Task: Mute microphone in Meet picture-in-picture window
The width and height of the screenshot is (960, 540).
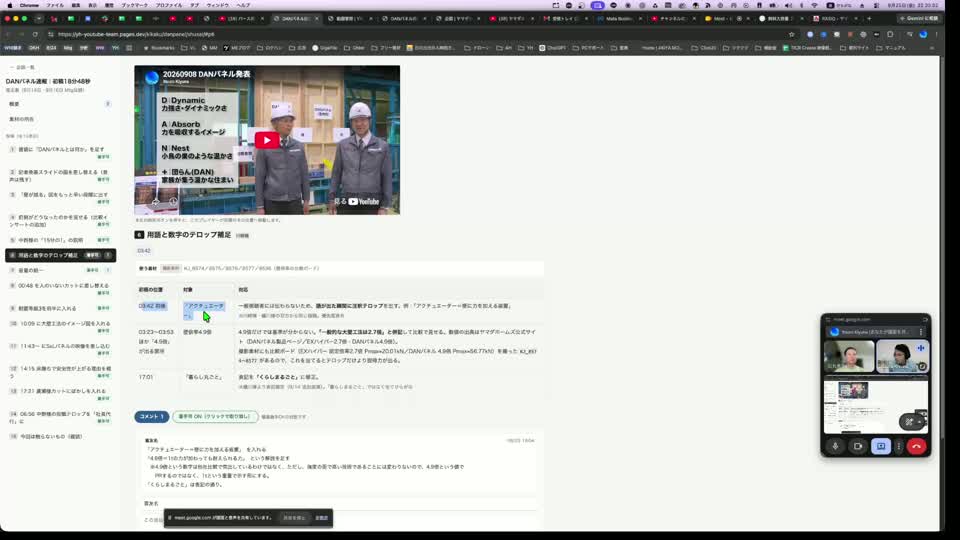Action: [835, 446]
